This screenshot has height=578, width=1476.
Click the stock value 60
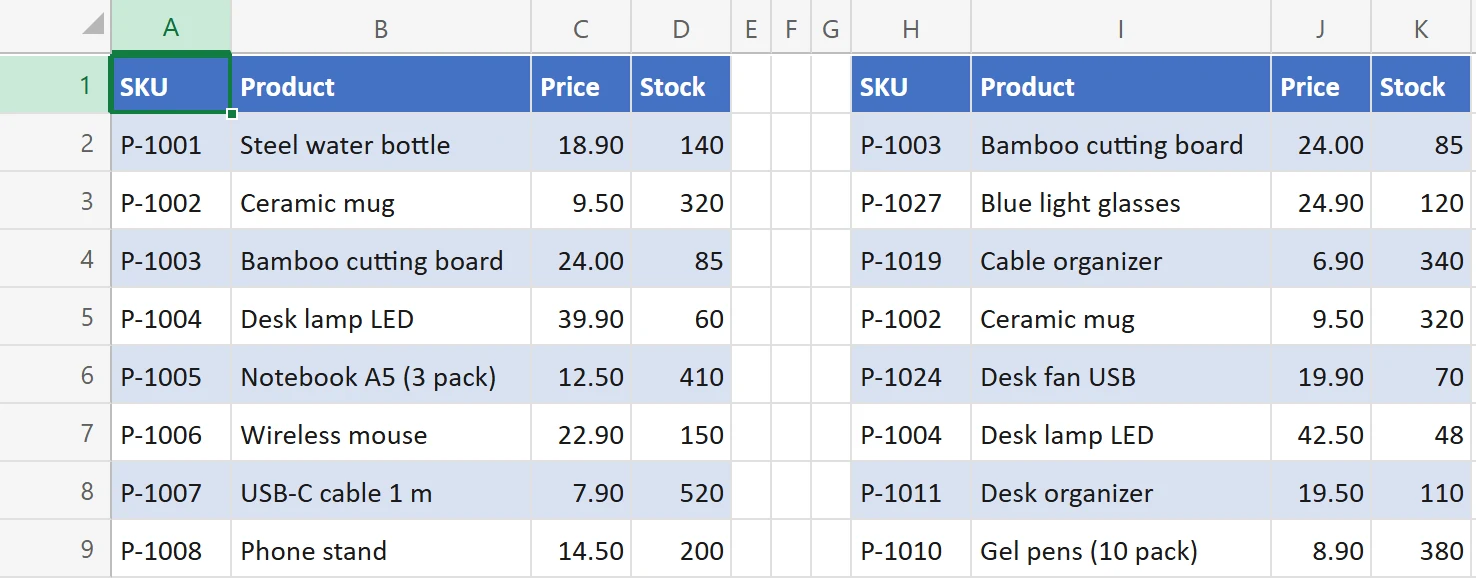681,317
